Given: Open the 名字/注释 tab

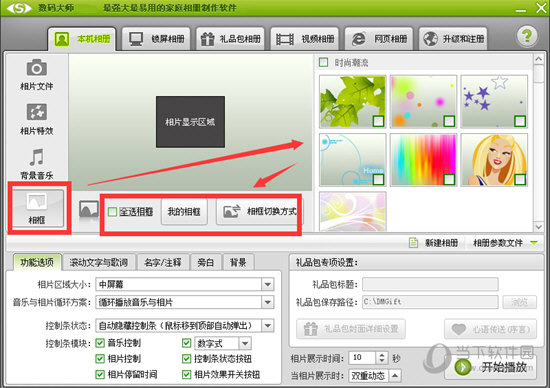Looking at the screenshot, I should (163, 262).
